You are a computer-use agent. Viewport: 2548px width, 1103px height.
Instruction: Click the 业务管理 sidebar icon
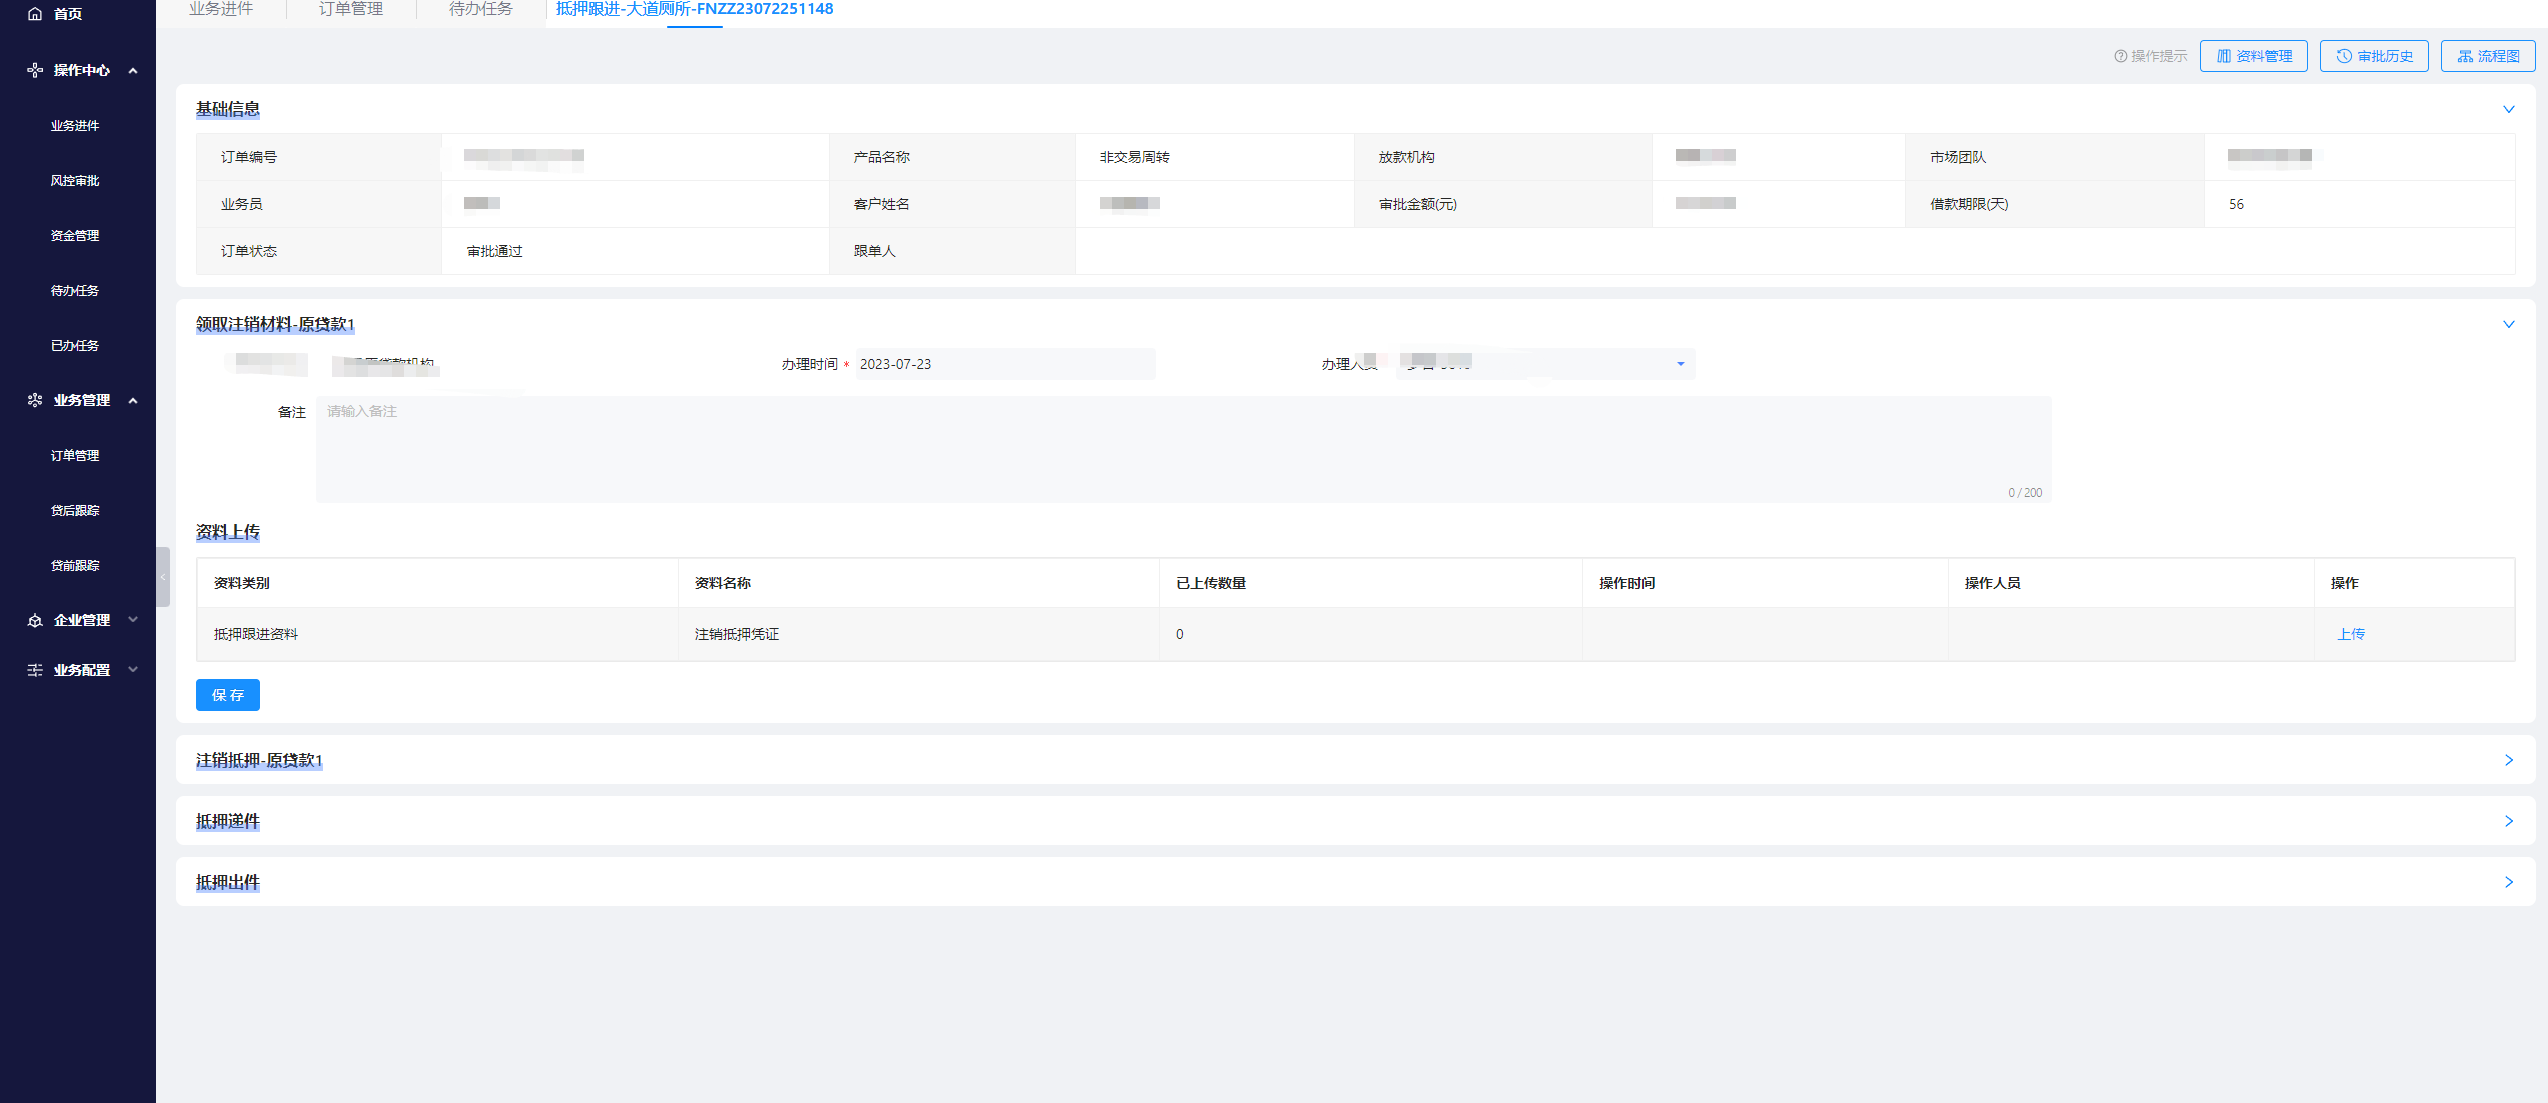click(x=35, y=400)
